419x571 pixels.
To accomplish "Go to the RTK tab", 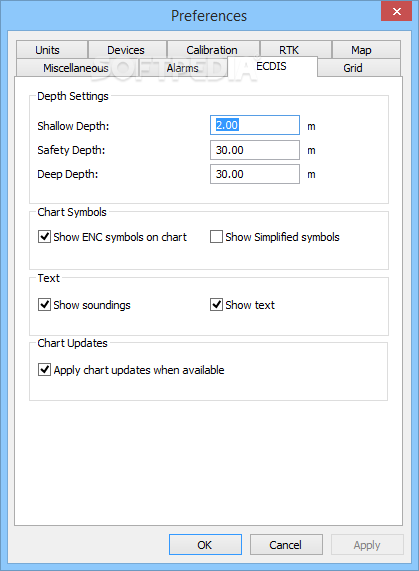I will click(x=295, y=50).
